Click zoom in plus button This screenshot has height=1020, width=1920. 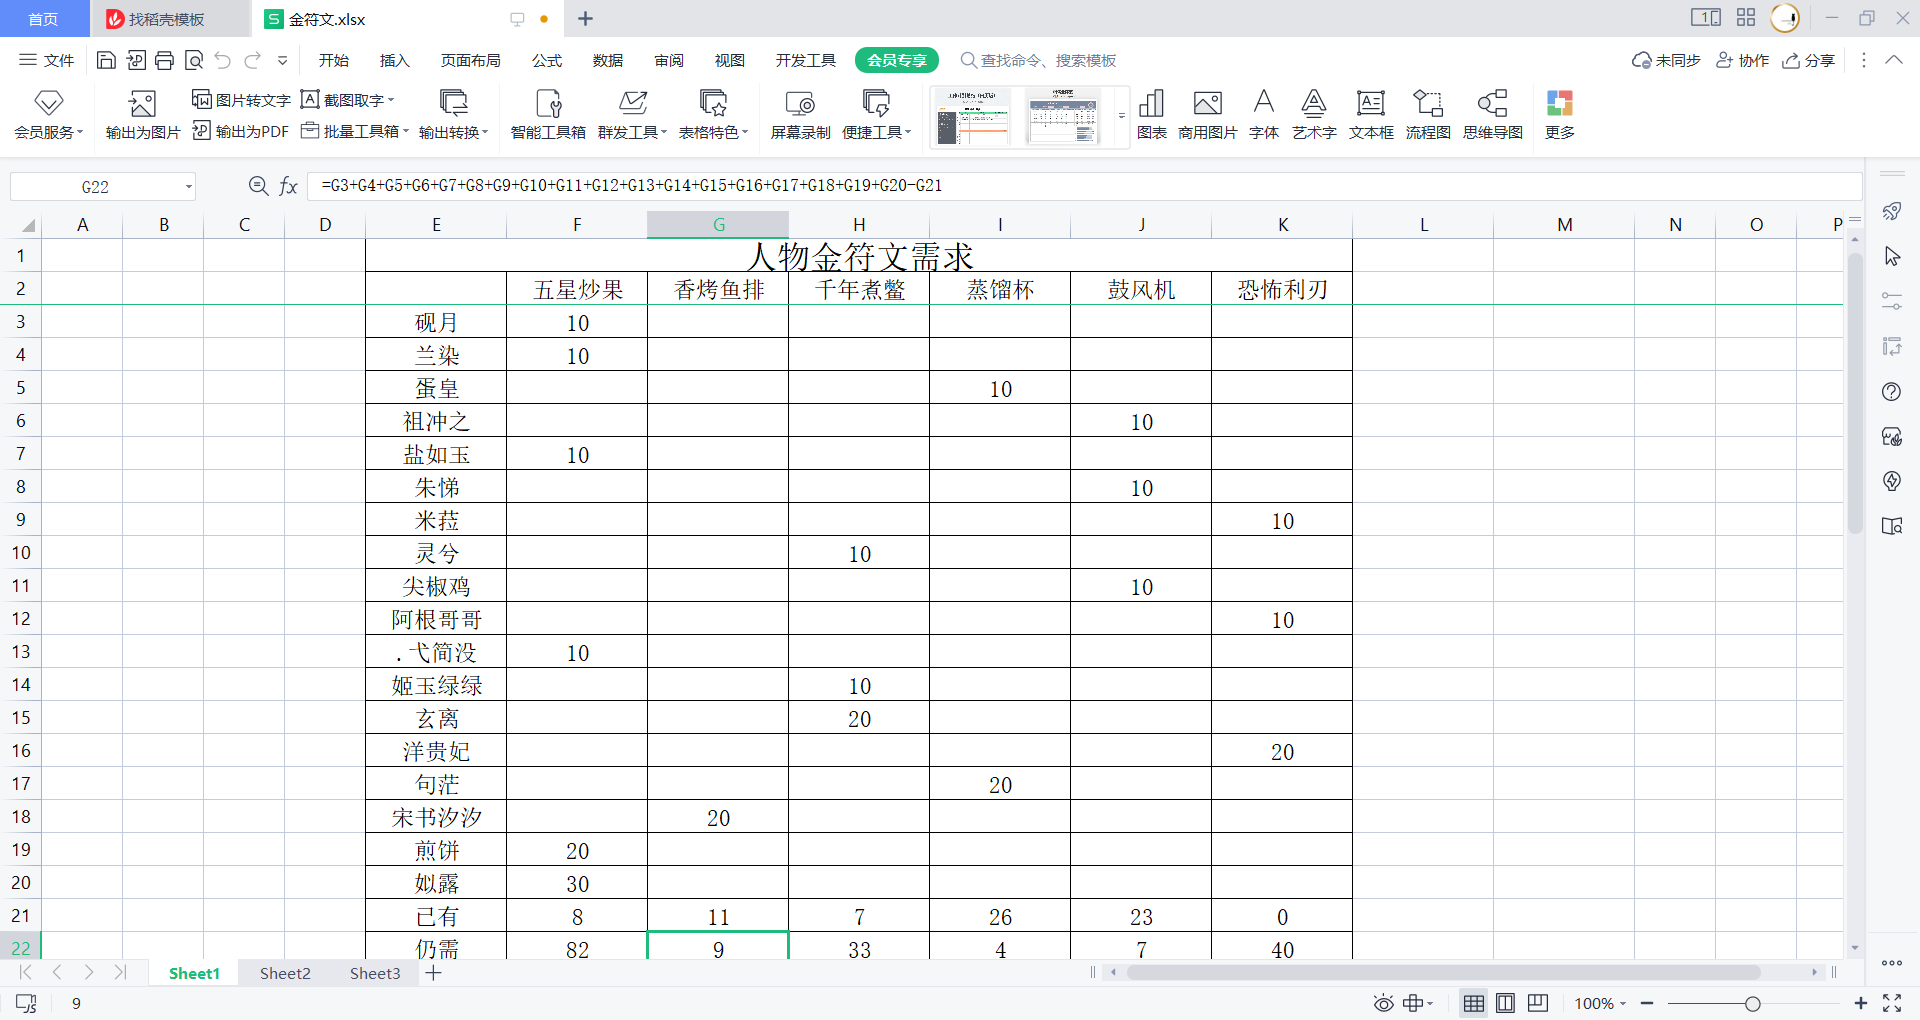tap(1860, 1003)
